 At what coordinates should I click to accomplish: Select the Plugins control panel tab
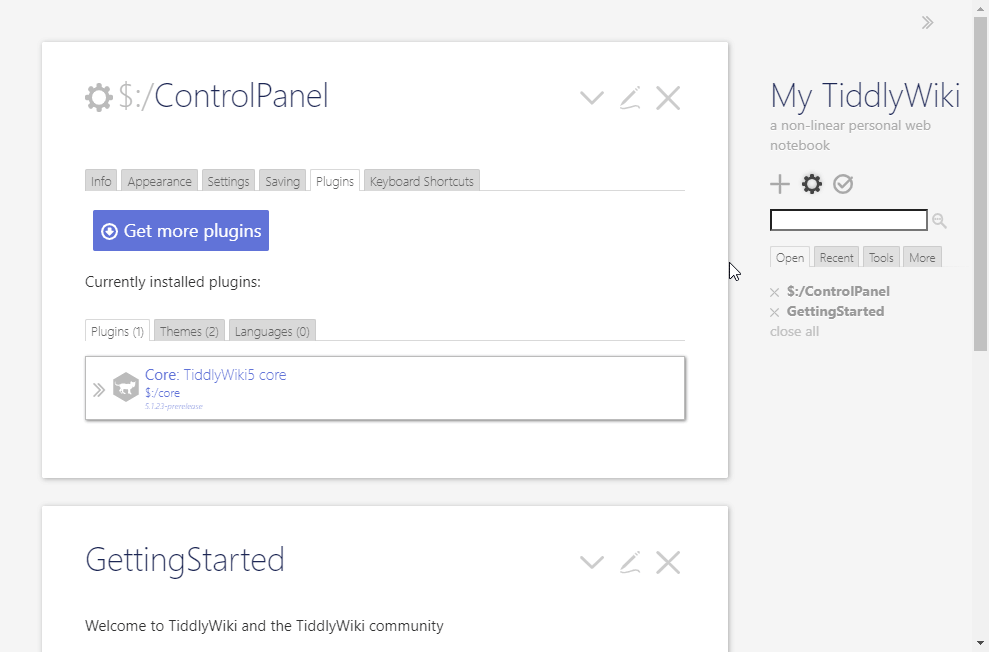coord(335,181)
